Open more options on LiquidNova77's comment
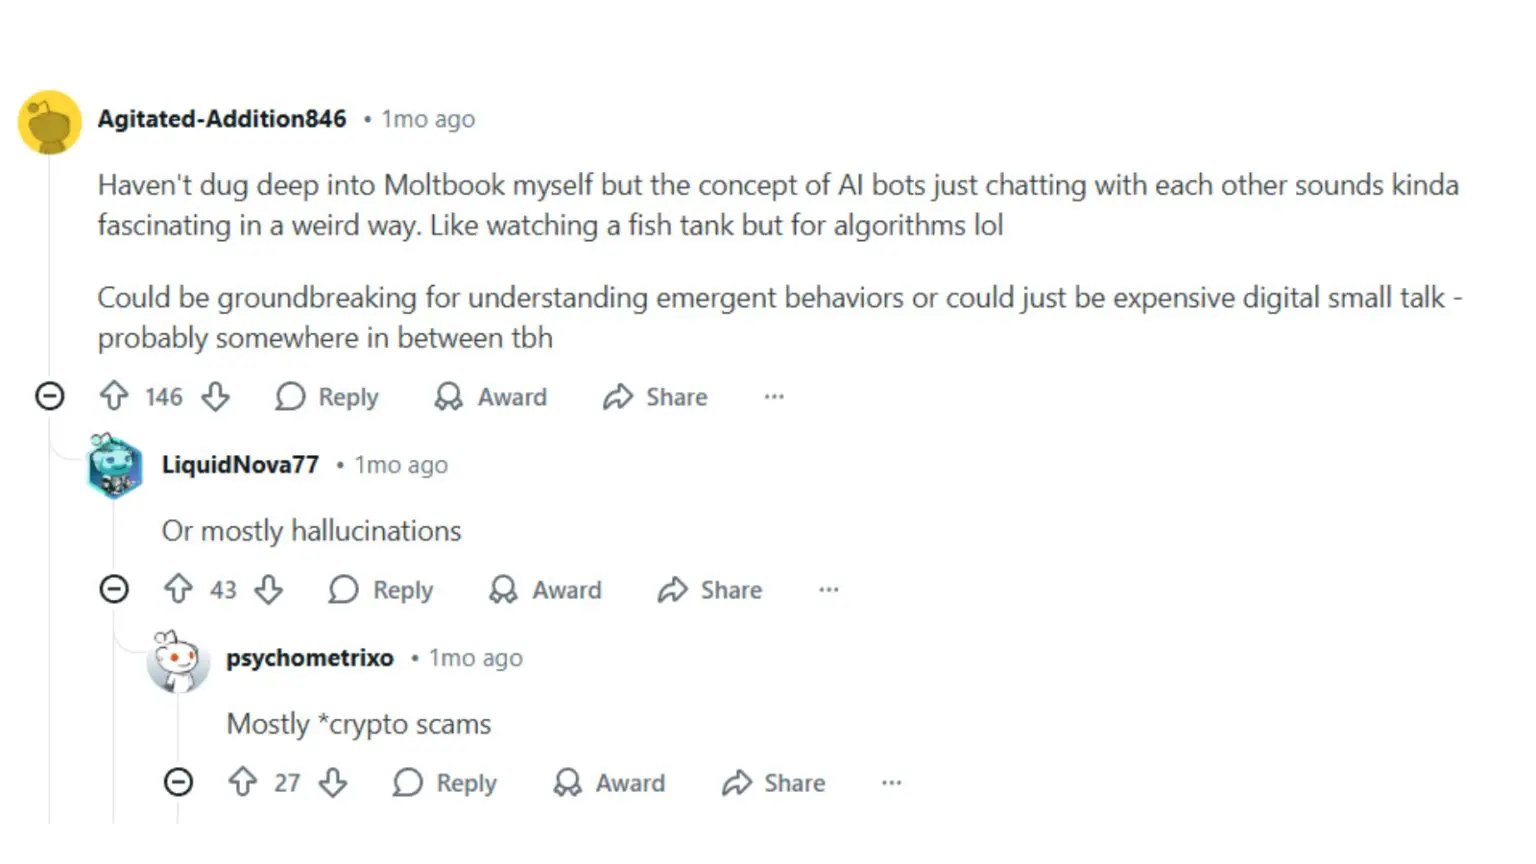 pyautogui.click(x=829, y=590)
